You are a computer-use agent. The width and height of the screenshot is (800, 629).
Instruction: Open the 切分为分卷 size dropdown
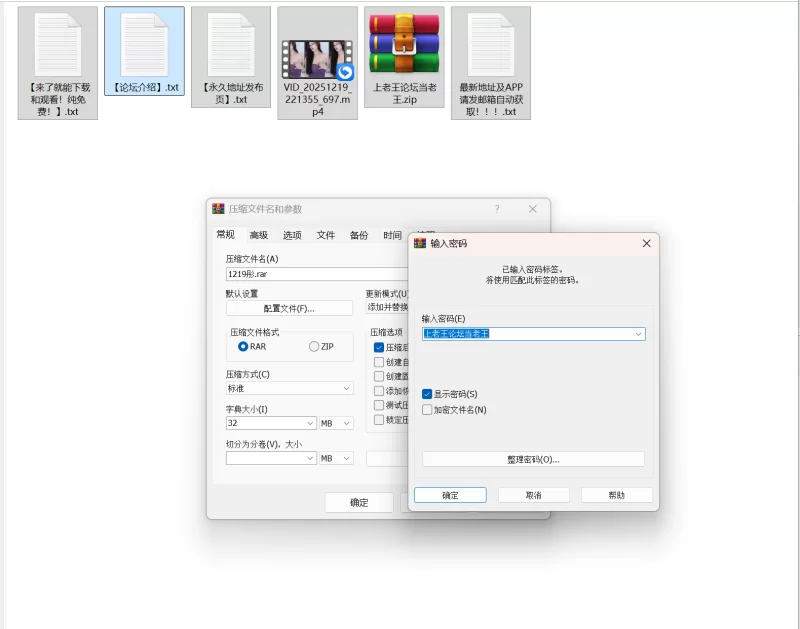click(x=271, y=458)
